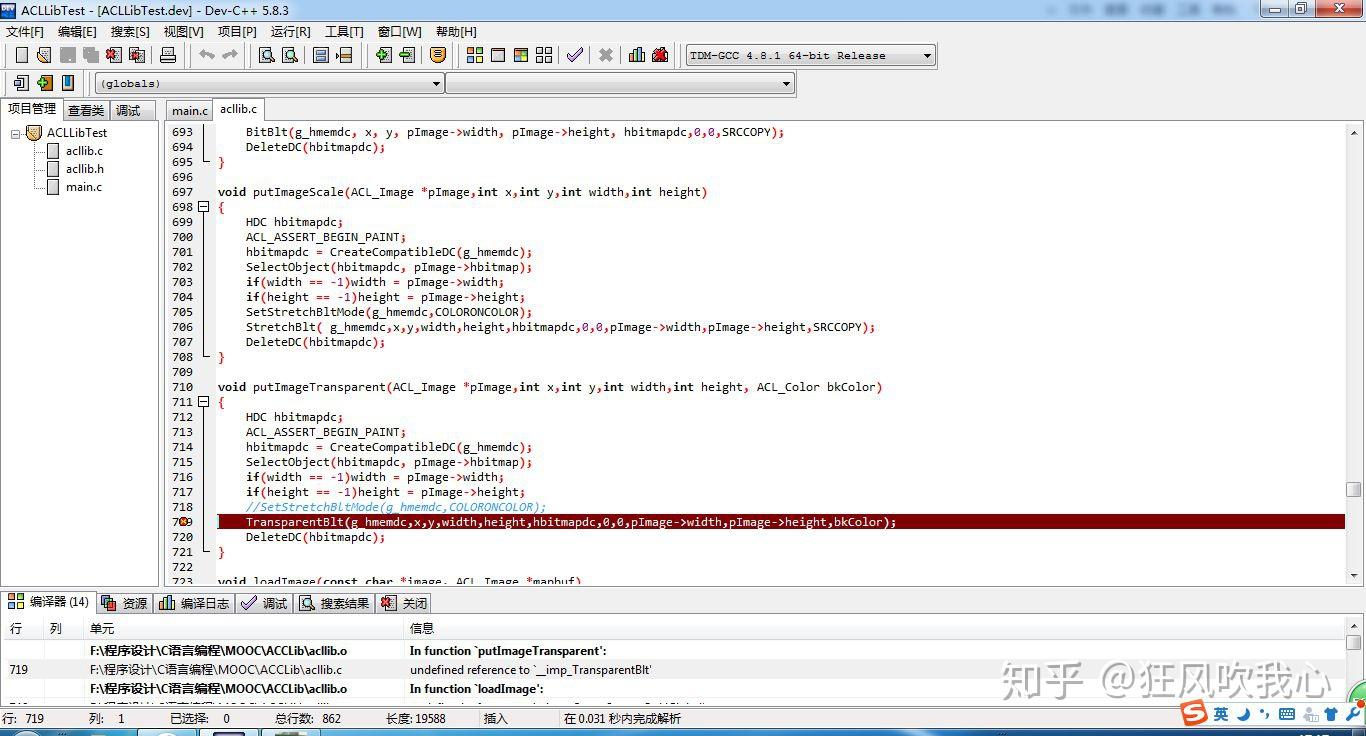Click first icon in second toolbar row
Viewport: 1366px width, 736px height.
21,83
